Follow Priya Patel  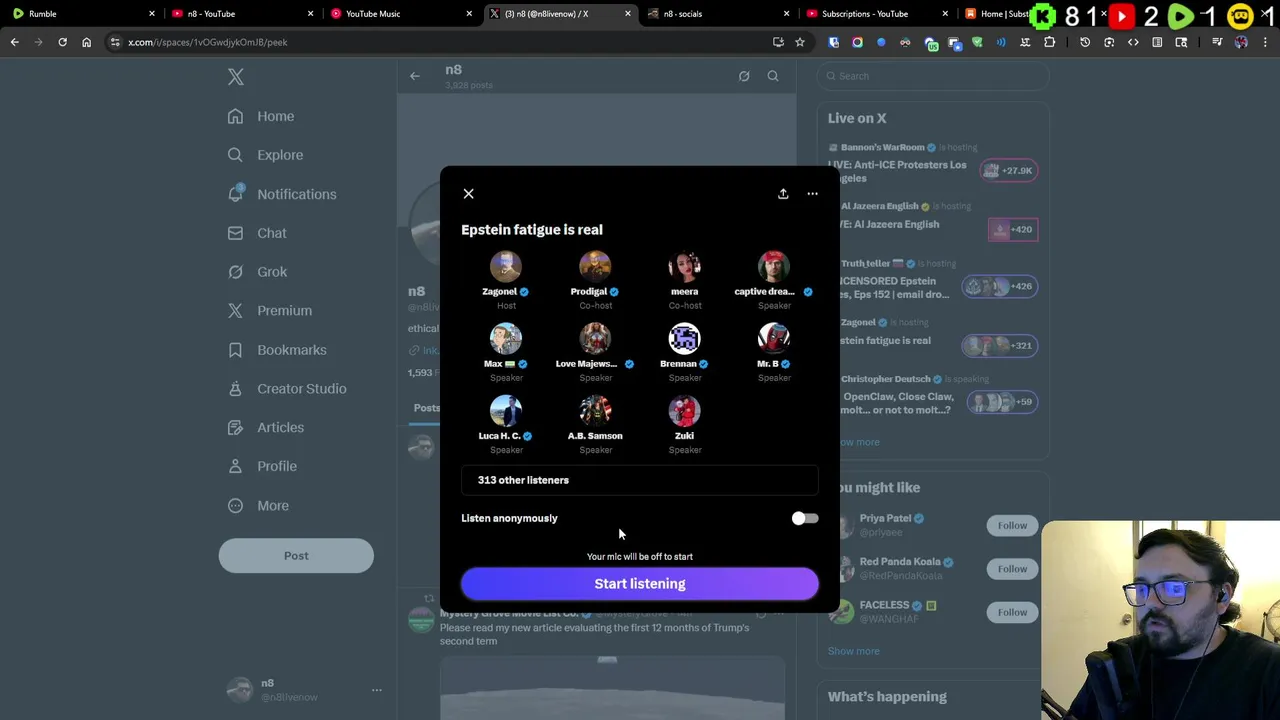(x=1012, y=526)
